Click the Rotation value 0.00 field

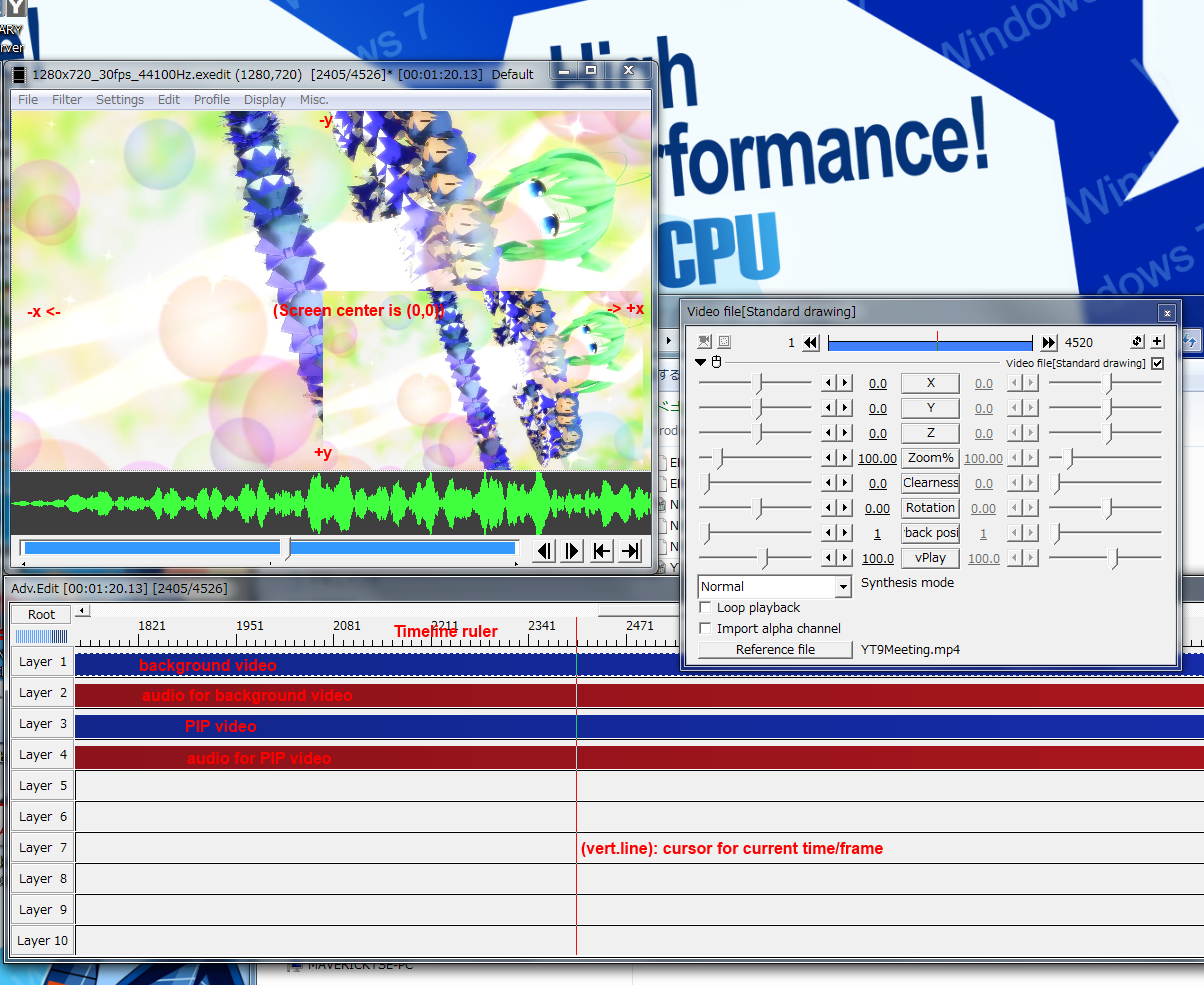[x=877, y=509]
